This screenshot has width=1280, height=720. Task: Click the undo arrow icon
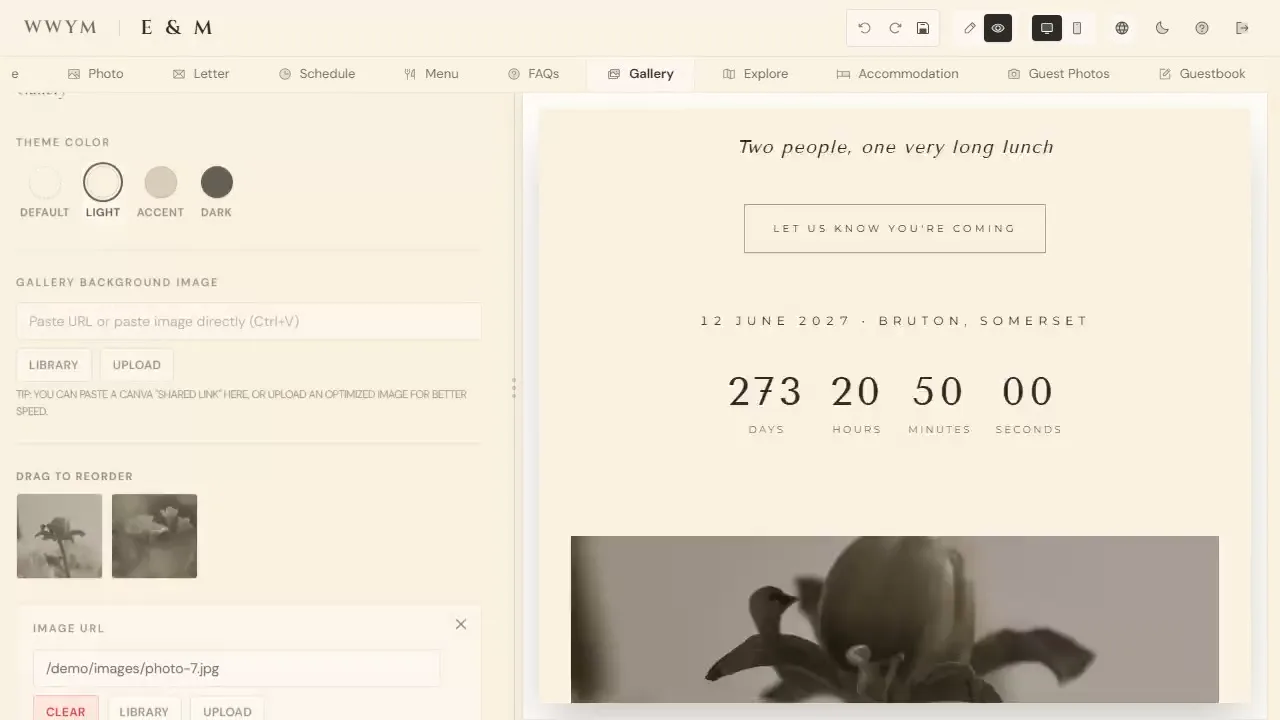(x=864, y=28)
